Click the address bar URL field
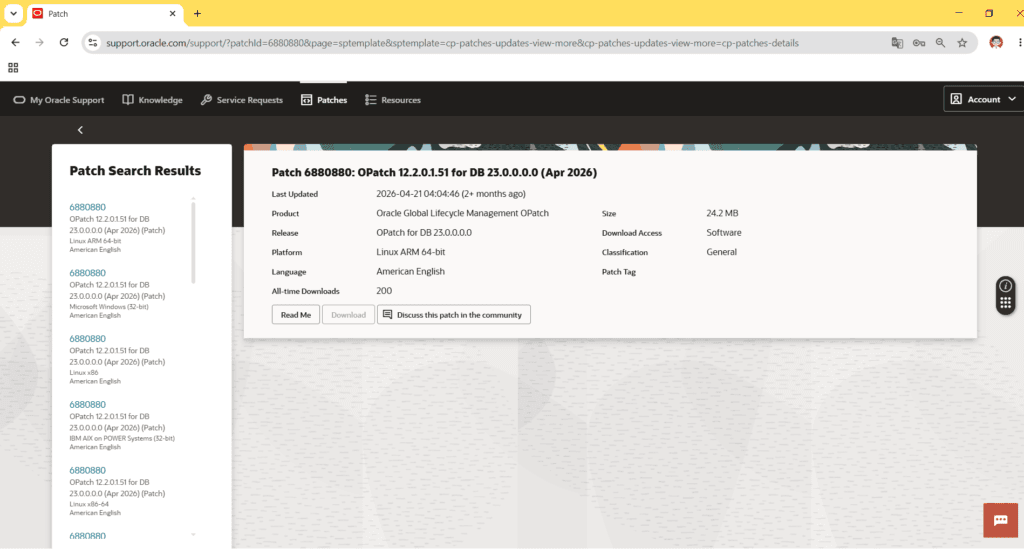 [x=452, y=43]
